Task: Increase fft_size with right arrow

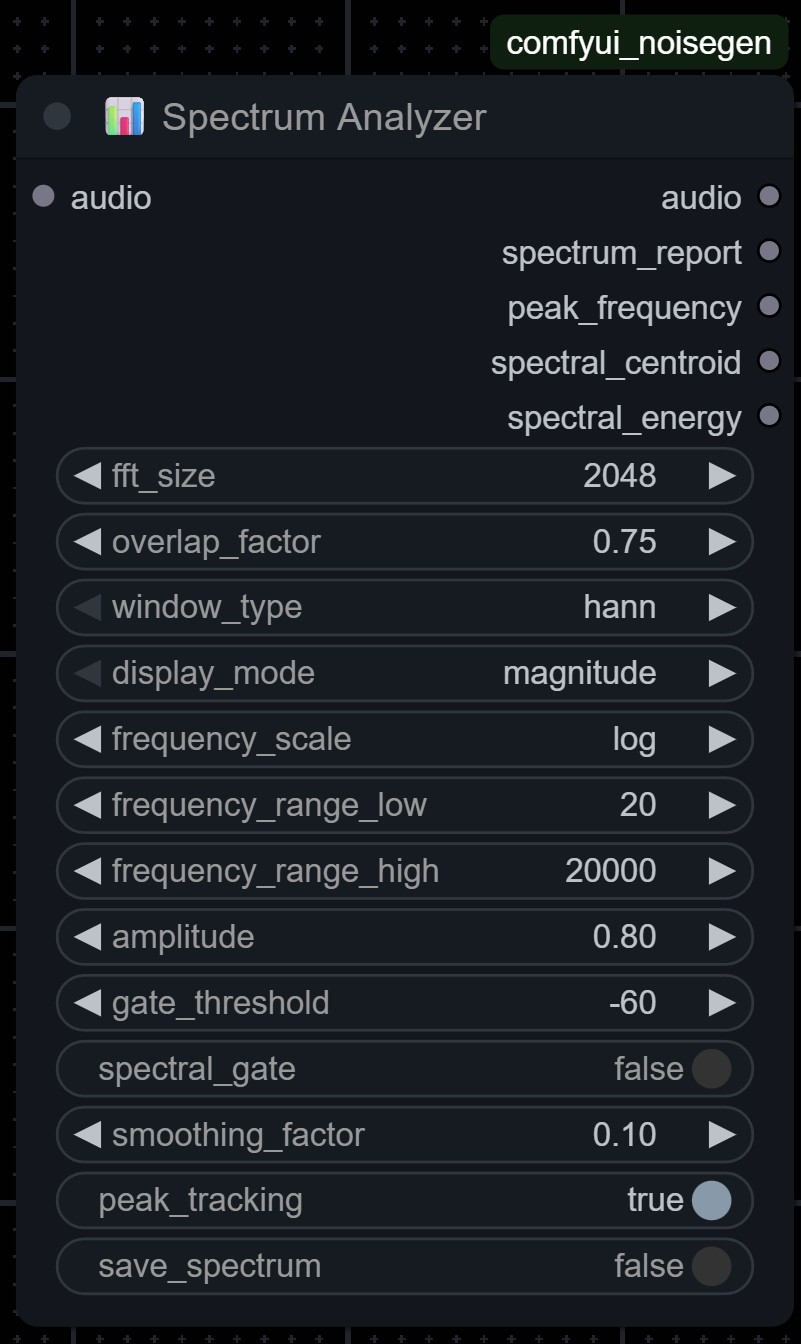Action: click(722, 475)
